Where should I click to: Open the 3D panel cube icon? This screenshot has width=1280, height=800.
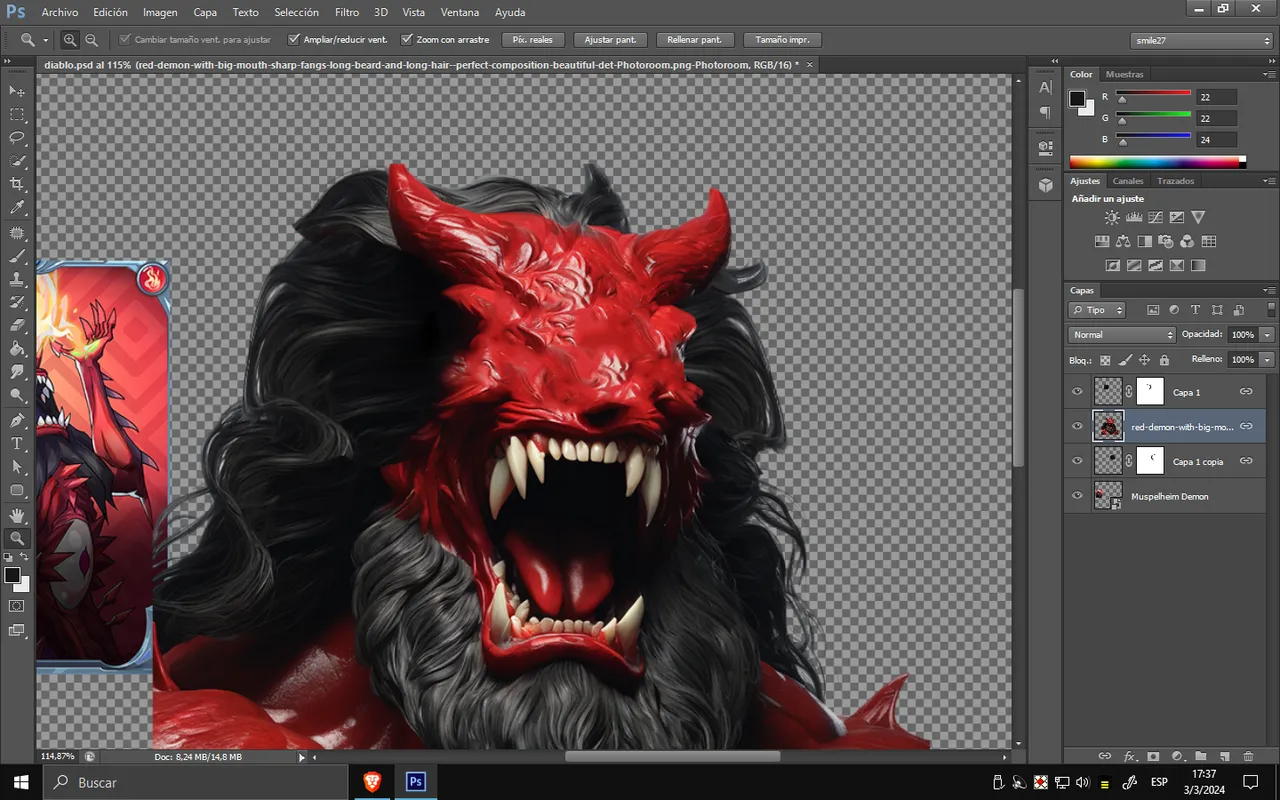coord(1045,185)
